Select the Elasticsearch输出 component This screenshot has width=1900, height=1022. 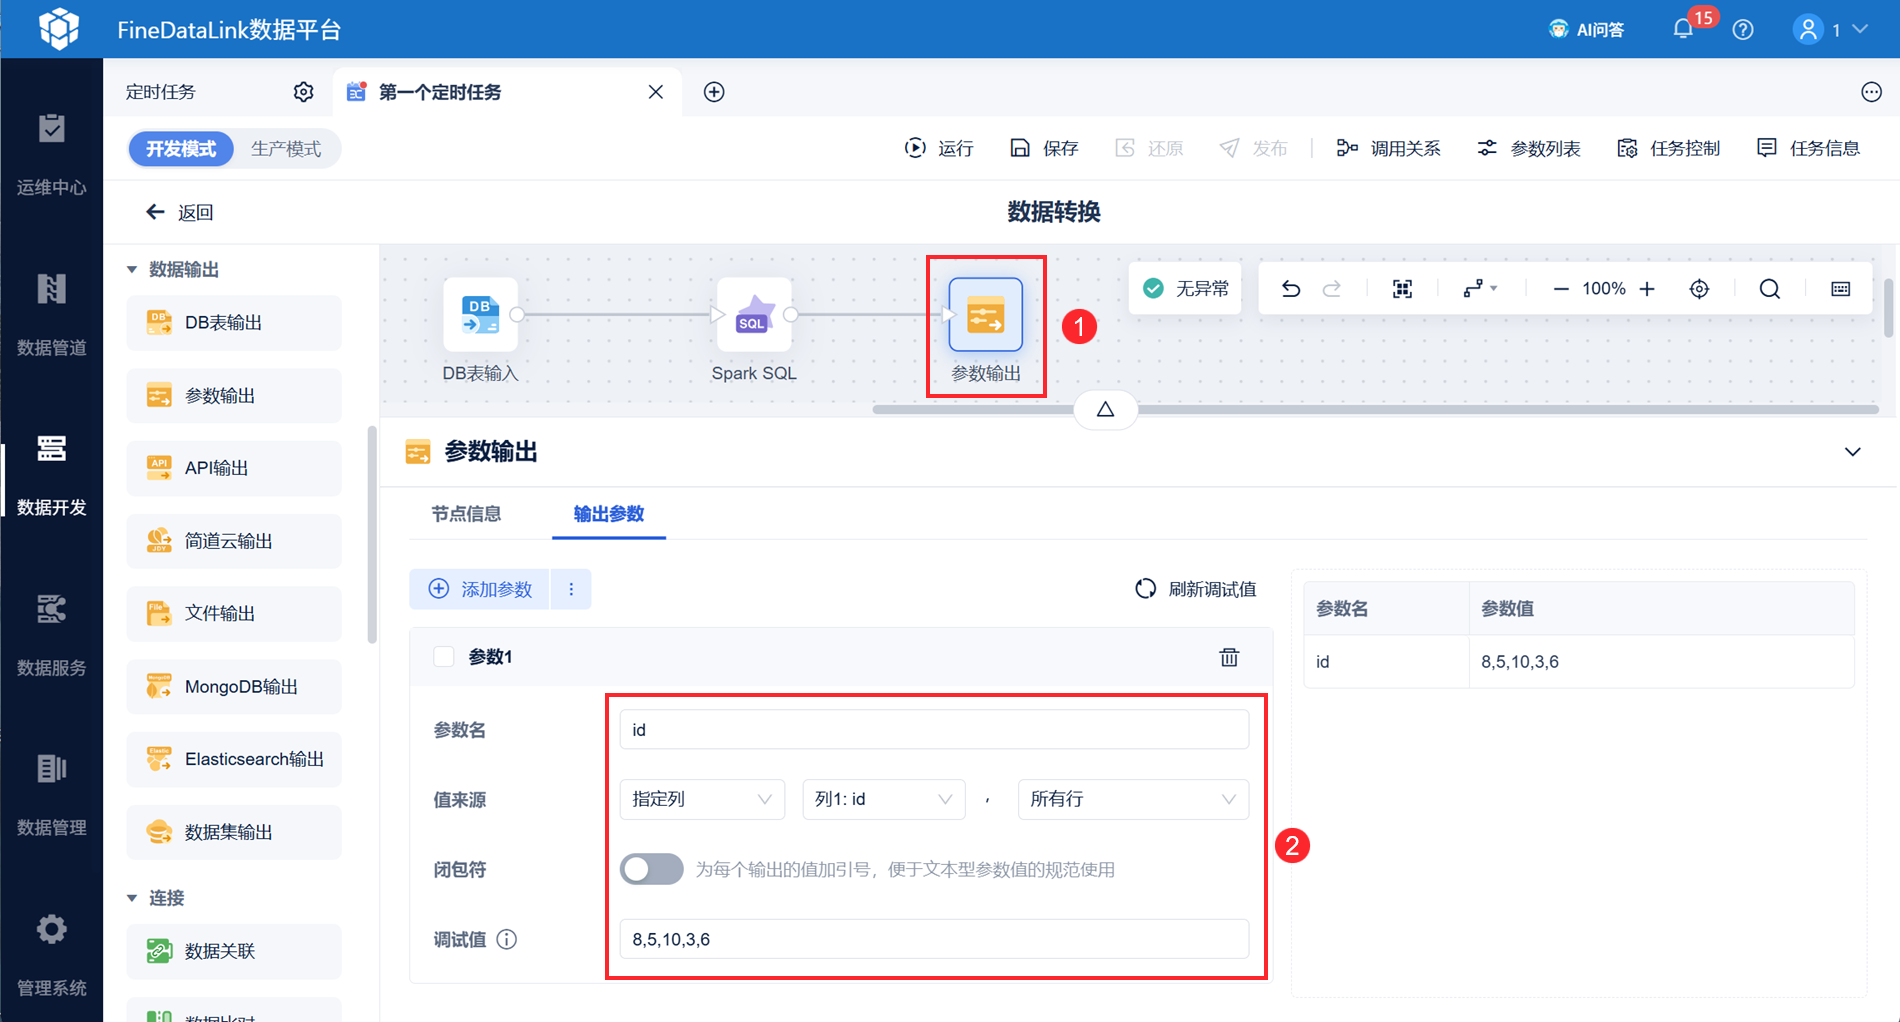pos(234,759)
